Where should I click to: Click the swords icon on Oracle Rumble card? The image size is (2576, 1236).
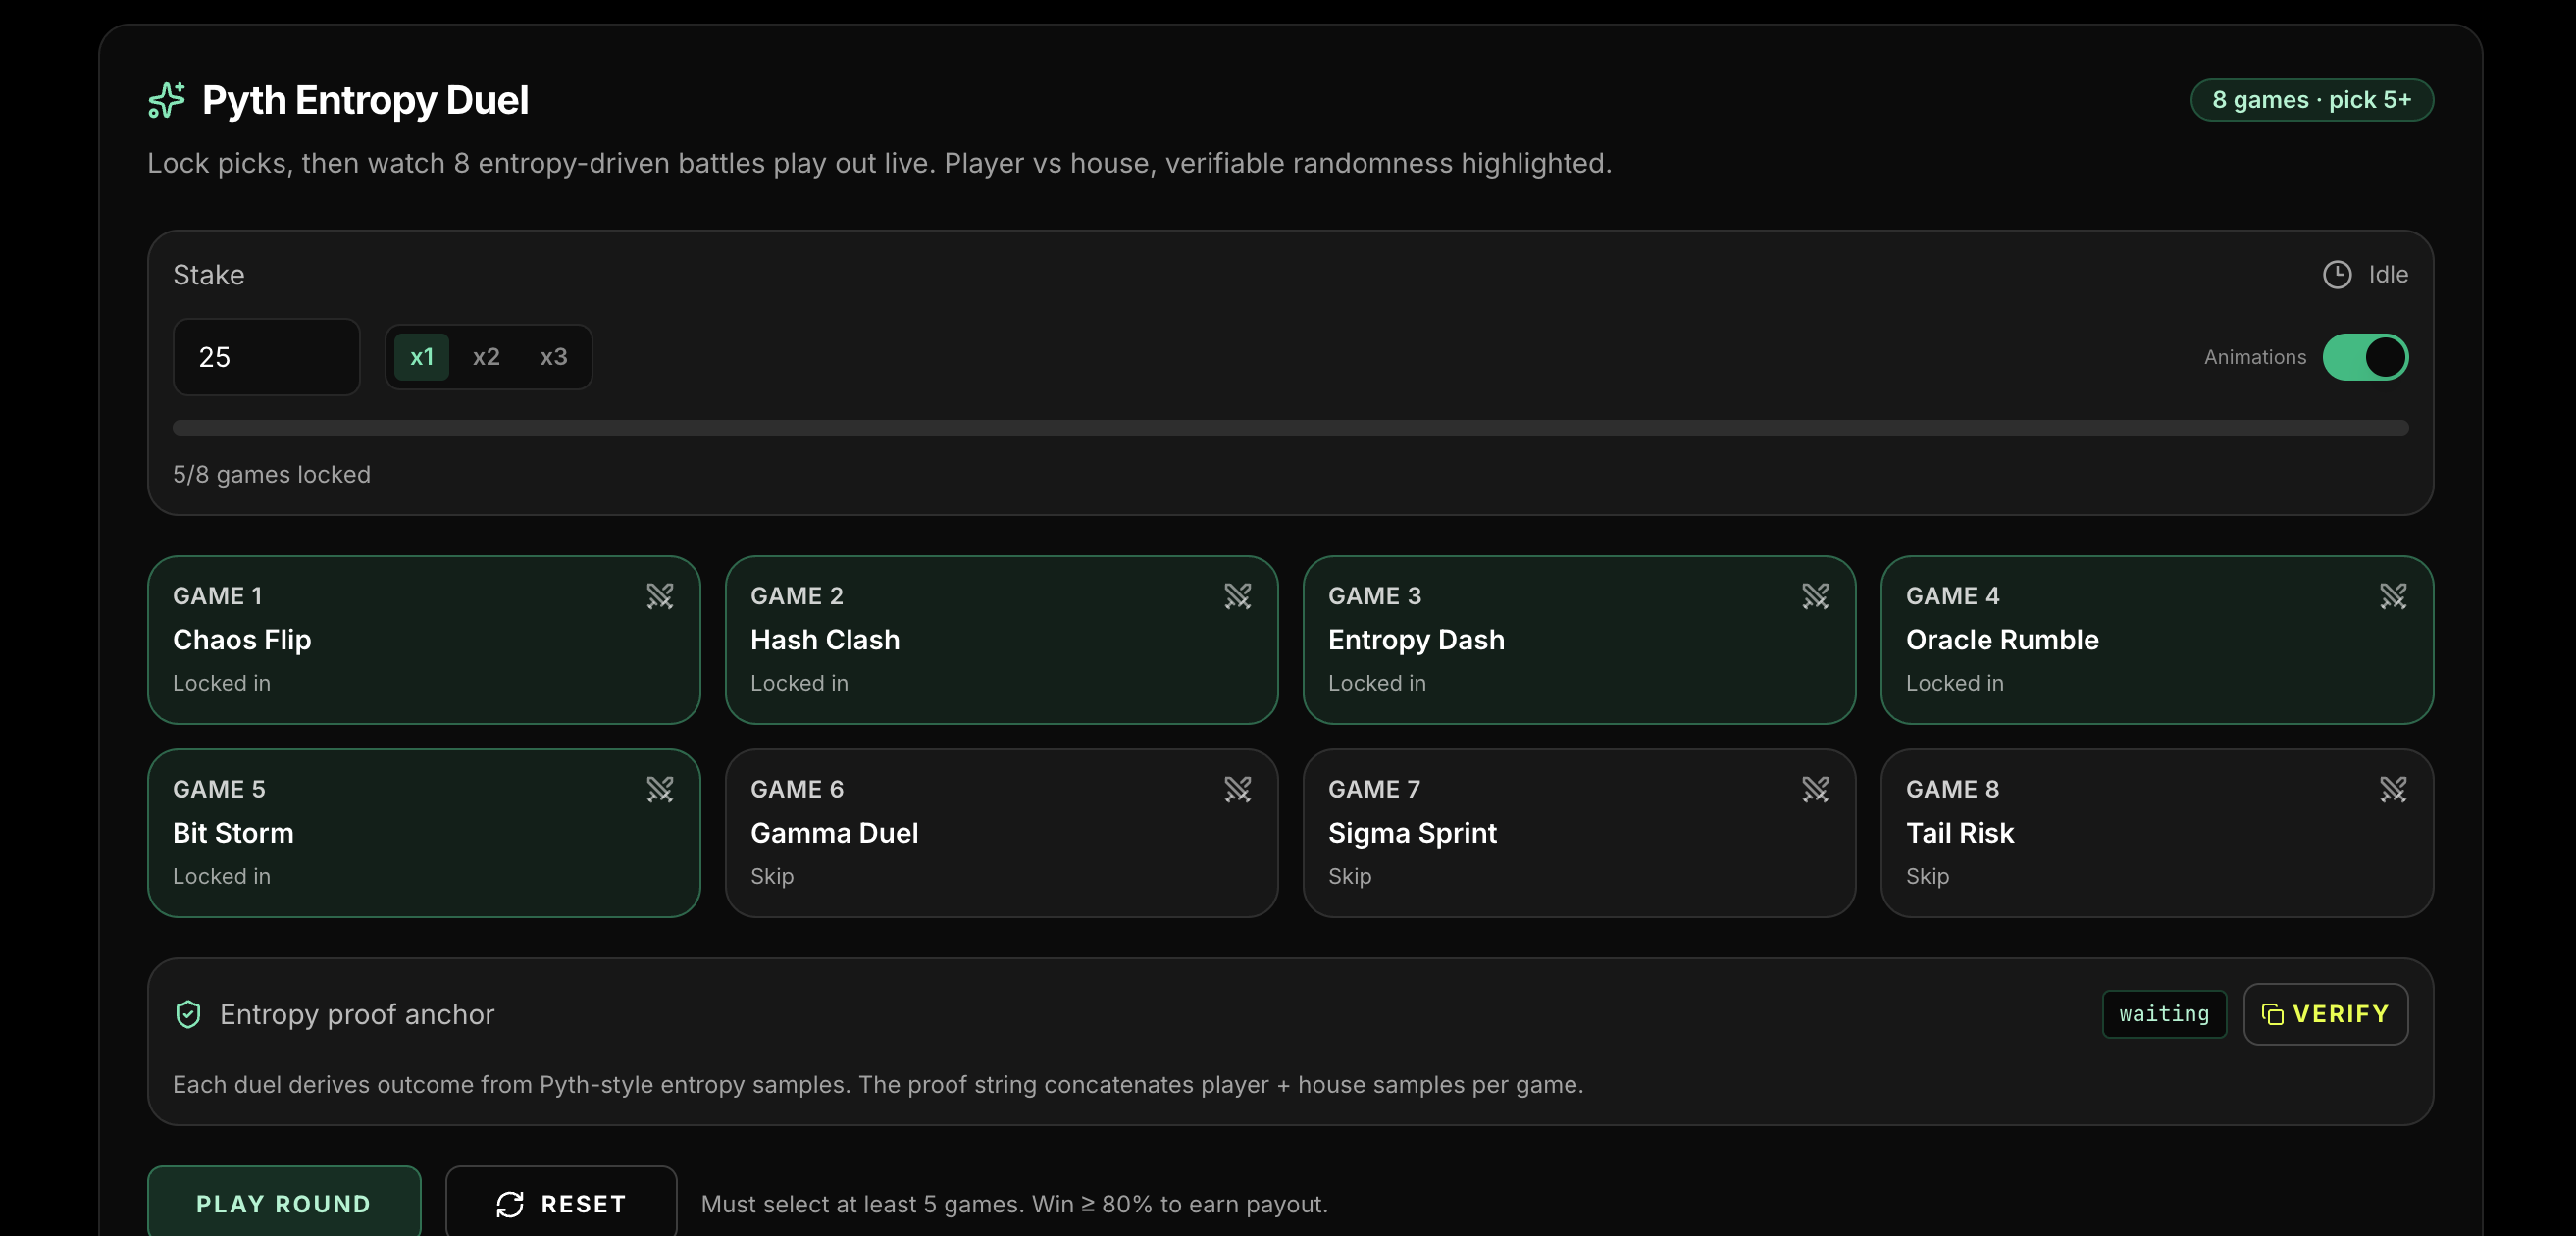pos(2392,596)
